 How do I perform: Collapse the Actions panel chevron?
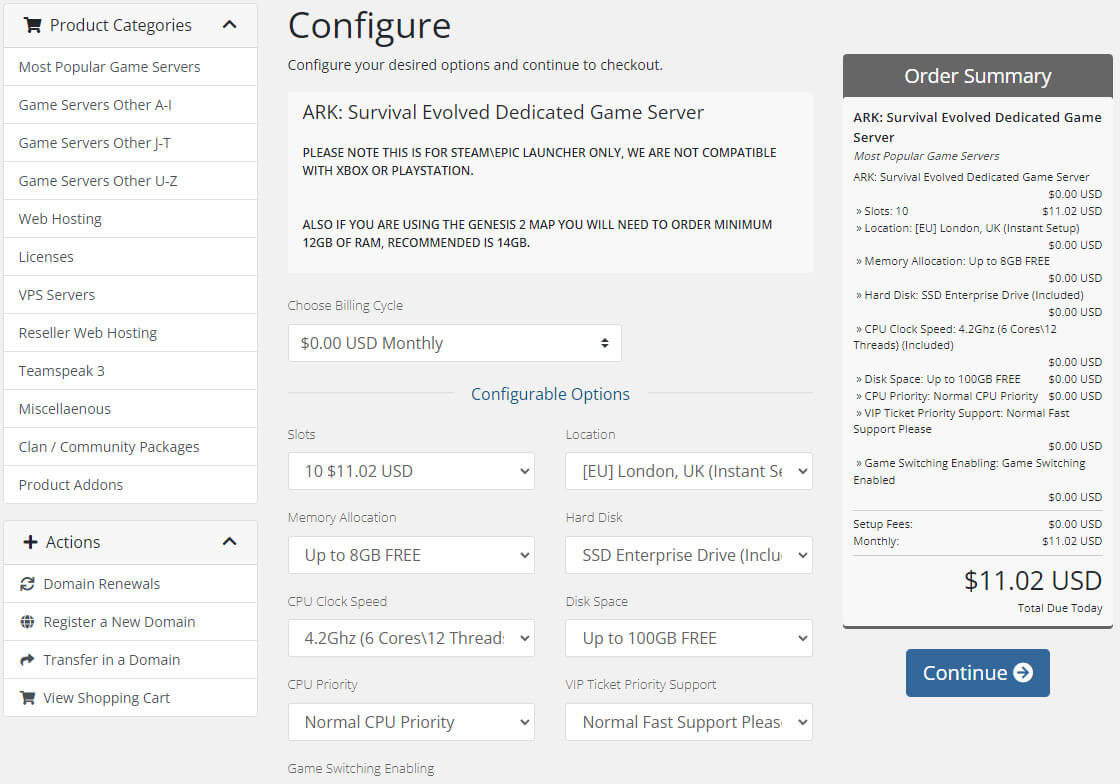[229, 542]
